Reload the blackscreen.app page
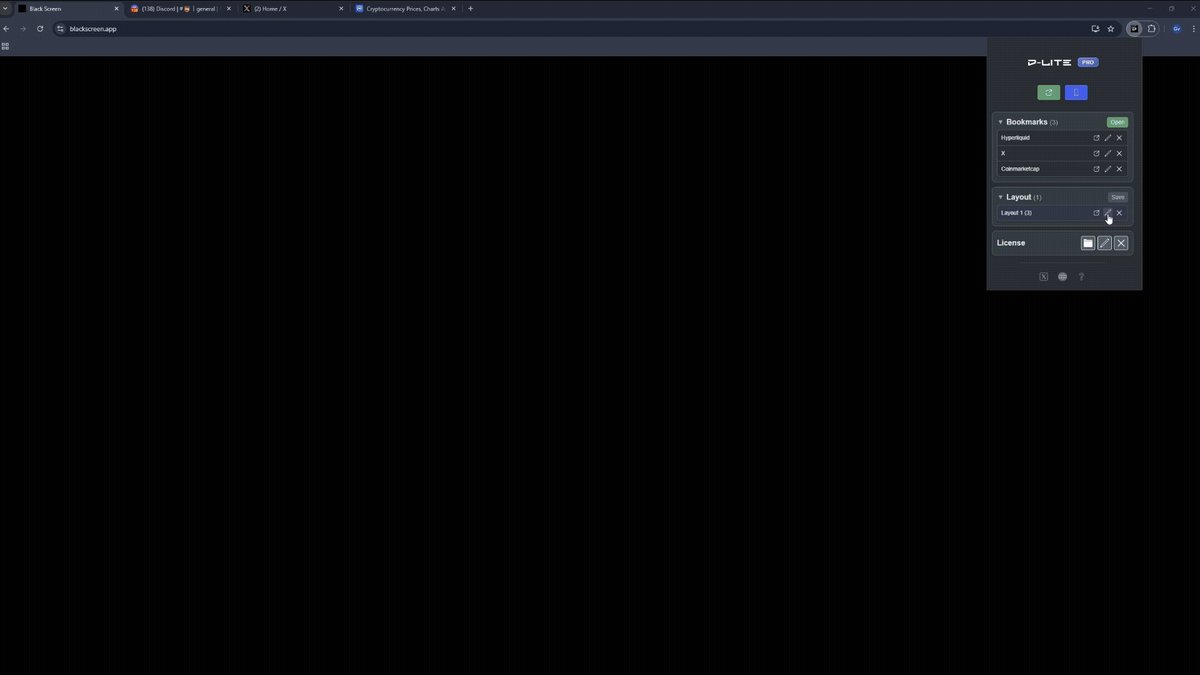 pyautogui.click(x=40, y=29)
